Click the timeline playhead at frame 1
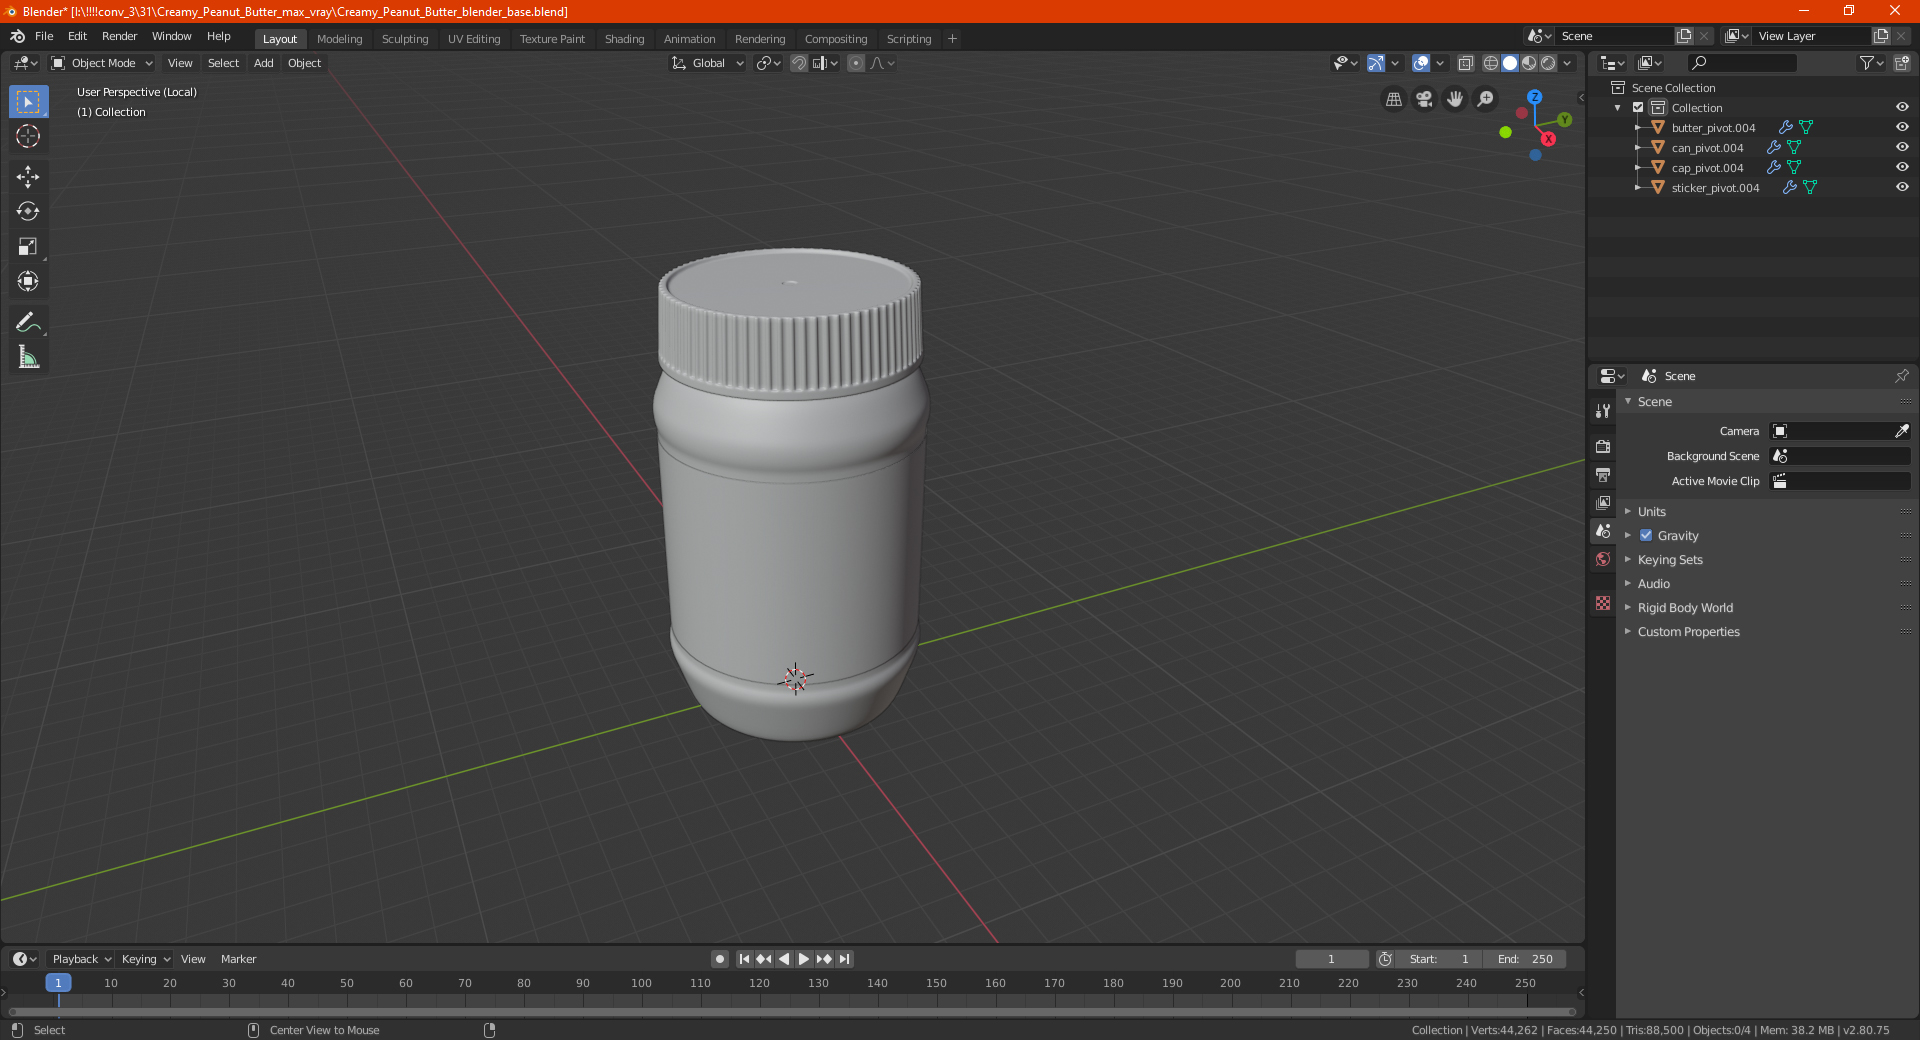The height and width of the screenshot is (1040, 1920). [x=58, y=983]
